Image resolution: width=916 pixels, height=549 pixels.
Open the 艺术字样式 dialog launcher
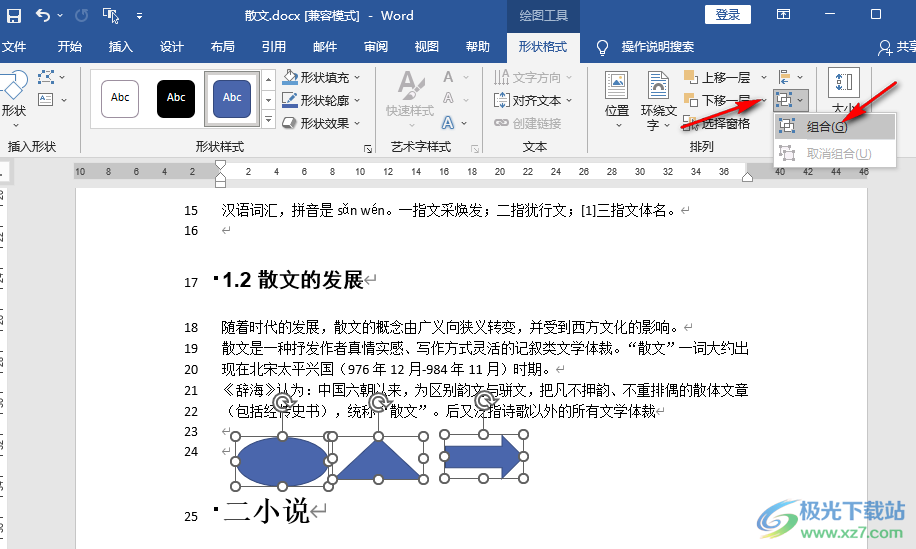(475, 149)
